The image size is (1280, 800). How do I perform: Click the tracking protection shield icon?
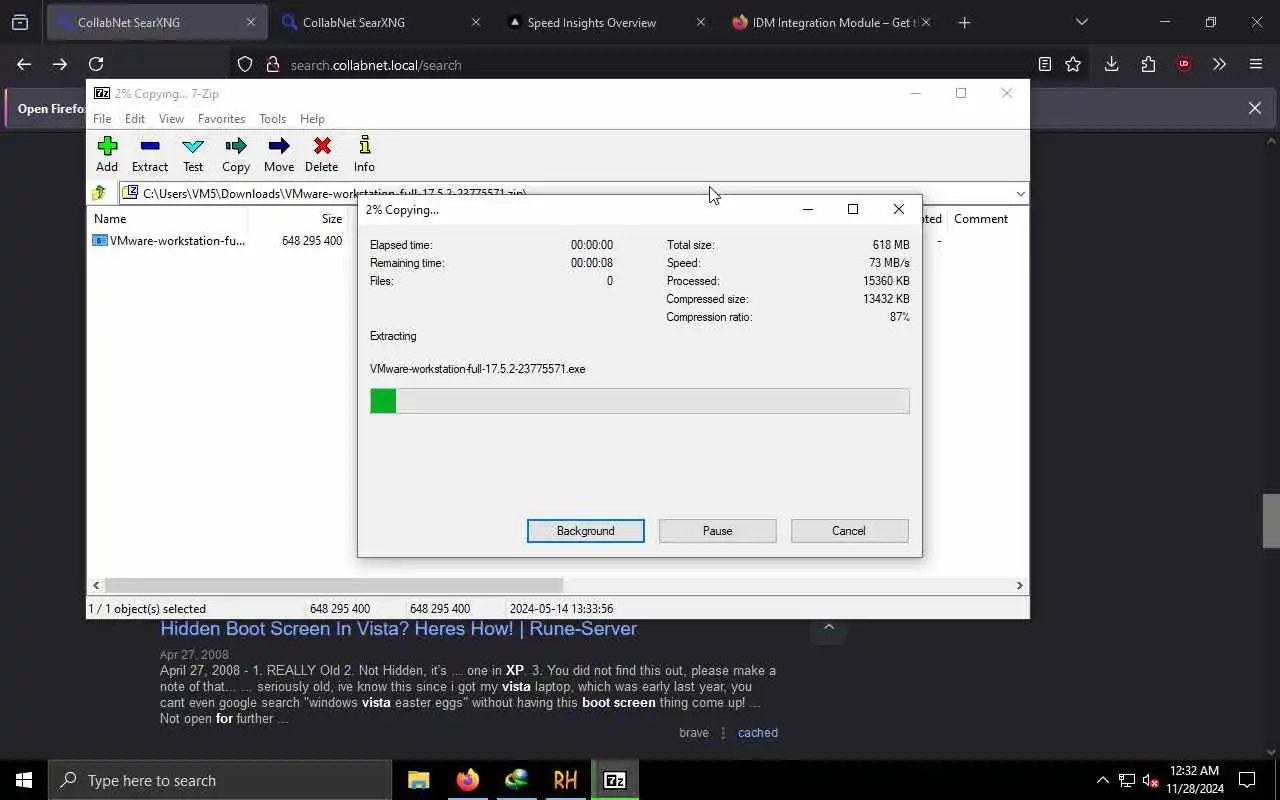(x=245, y=64)
